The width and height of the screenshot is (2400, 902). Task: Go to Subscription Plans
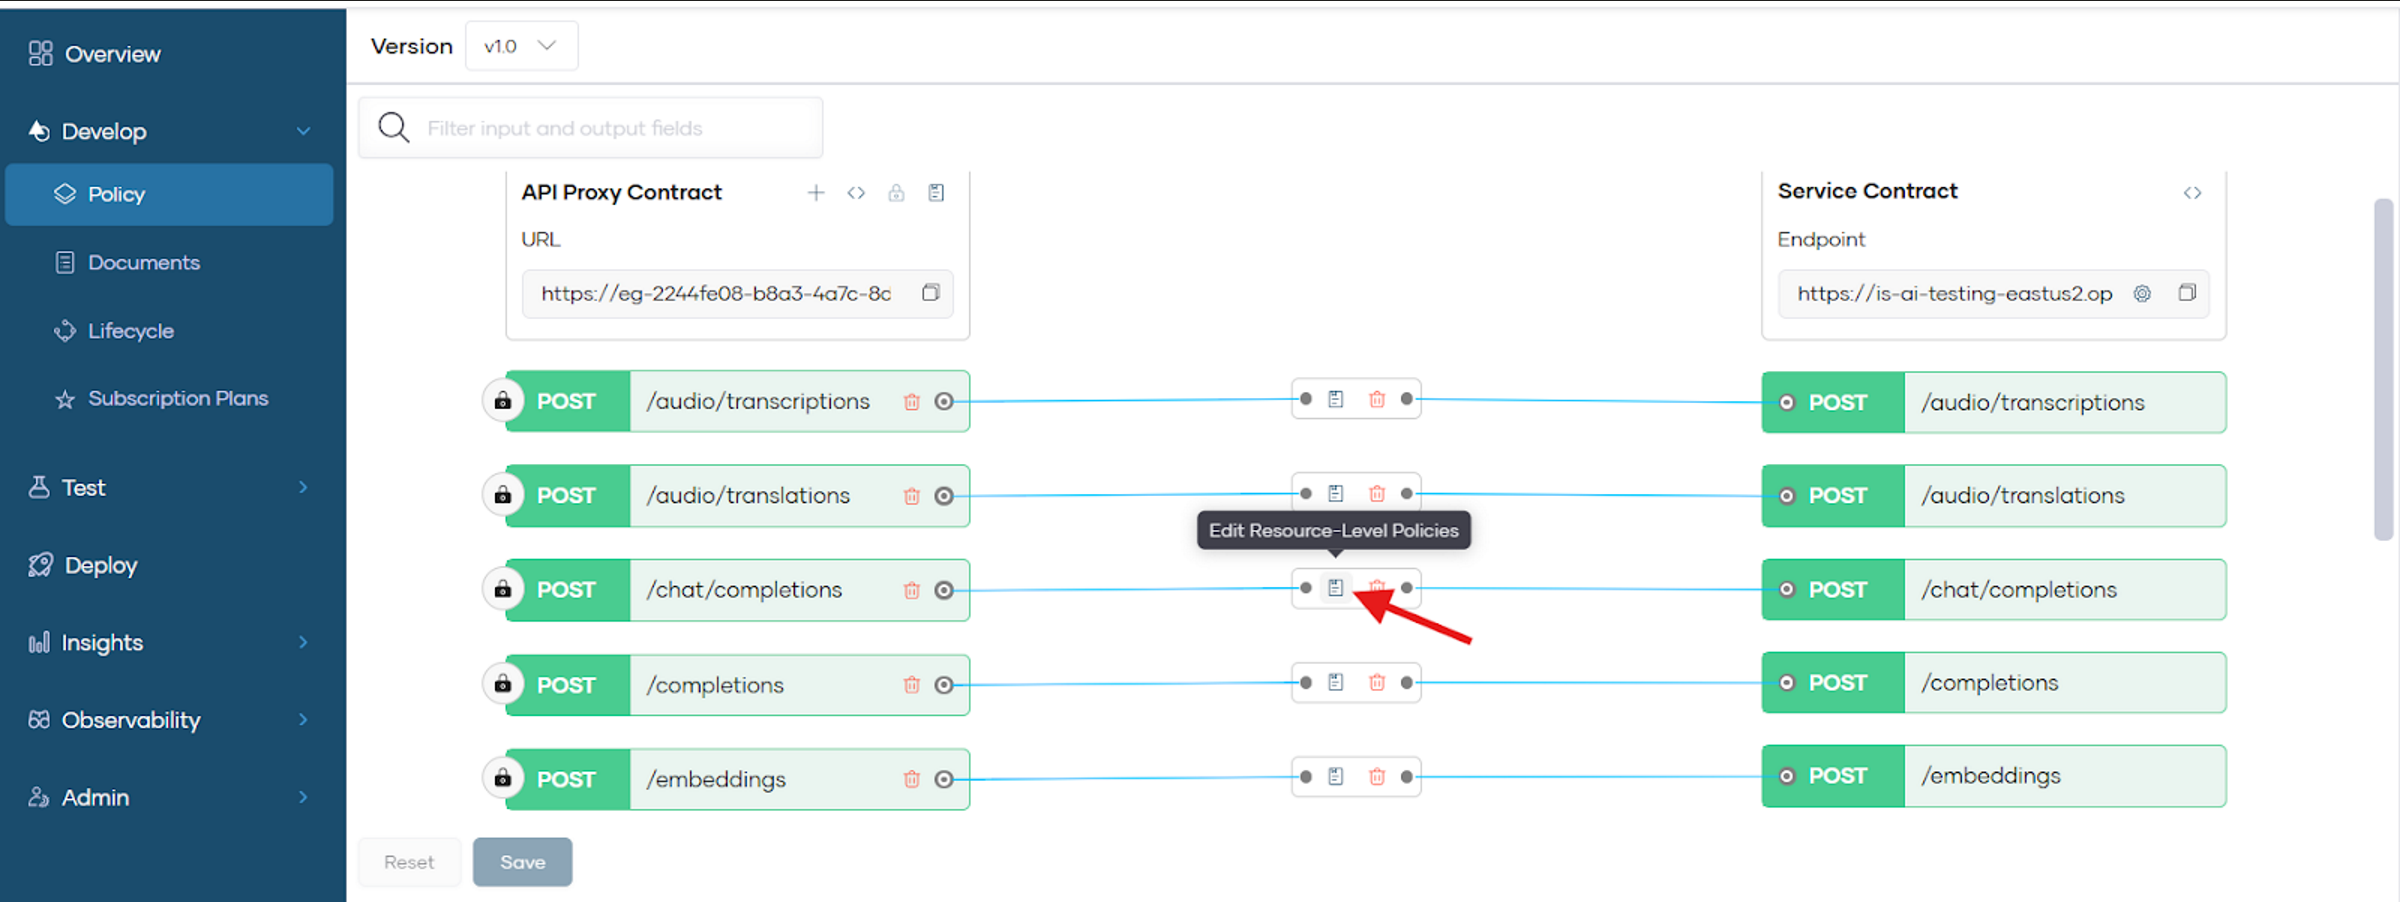tap(177, 398)
